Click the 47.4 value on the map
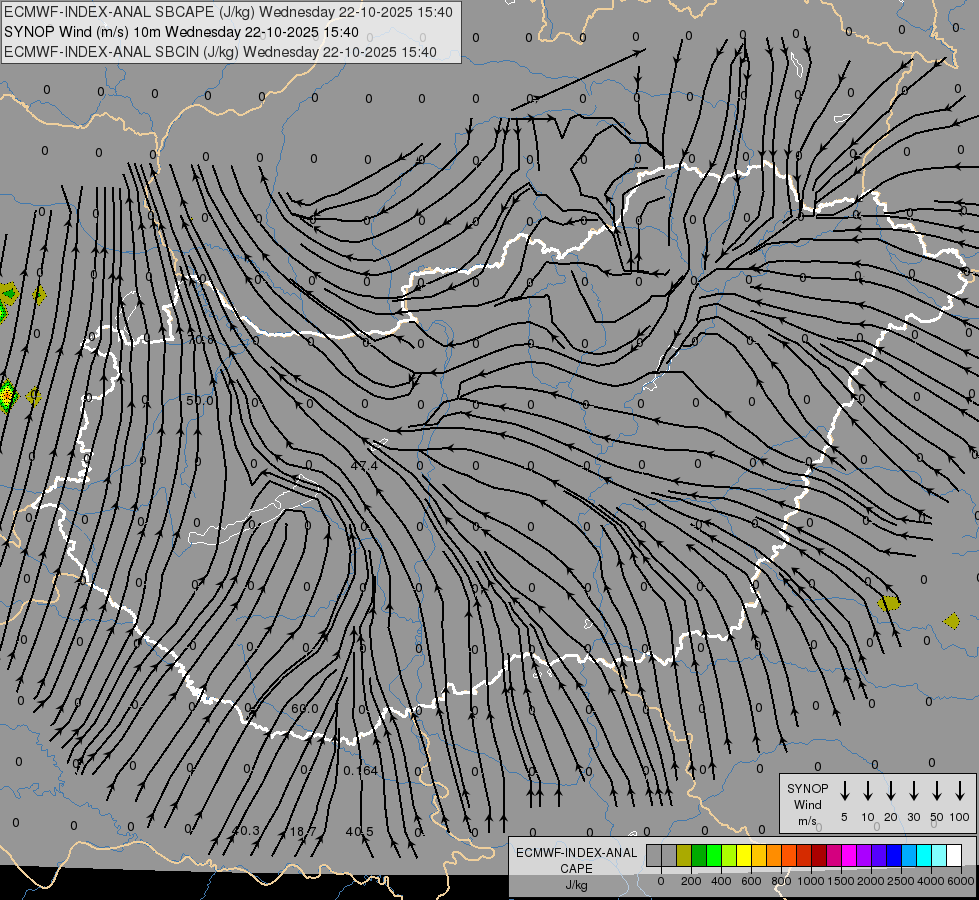979x900 pixels. point(364,466)
